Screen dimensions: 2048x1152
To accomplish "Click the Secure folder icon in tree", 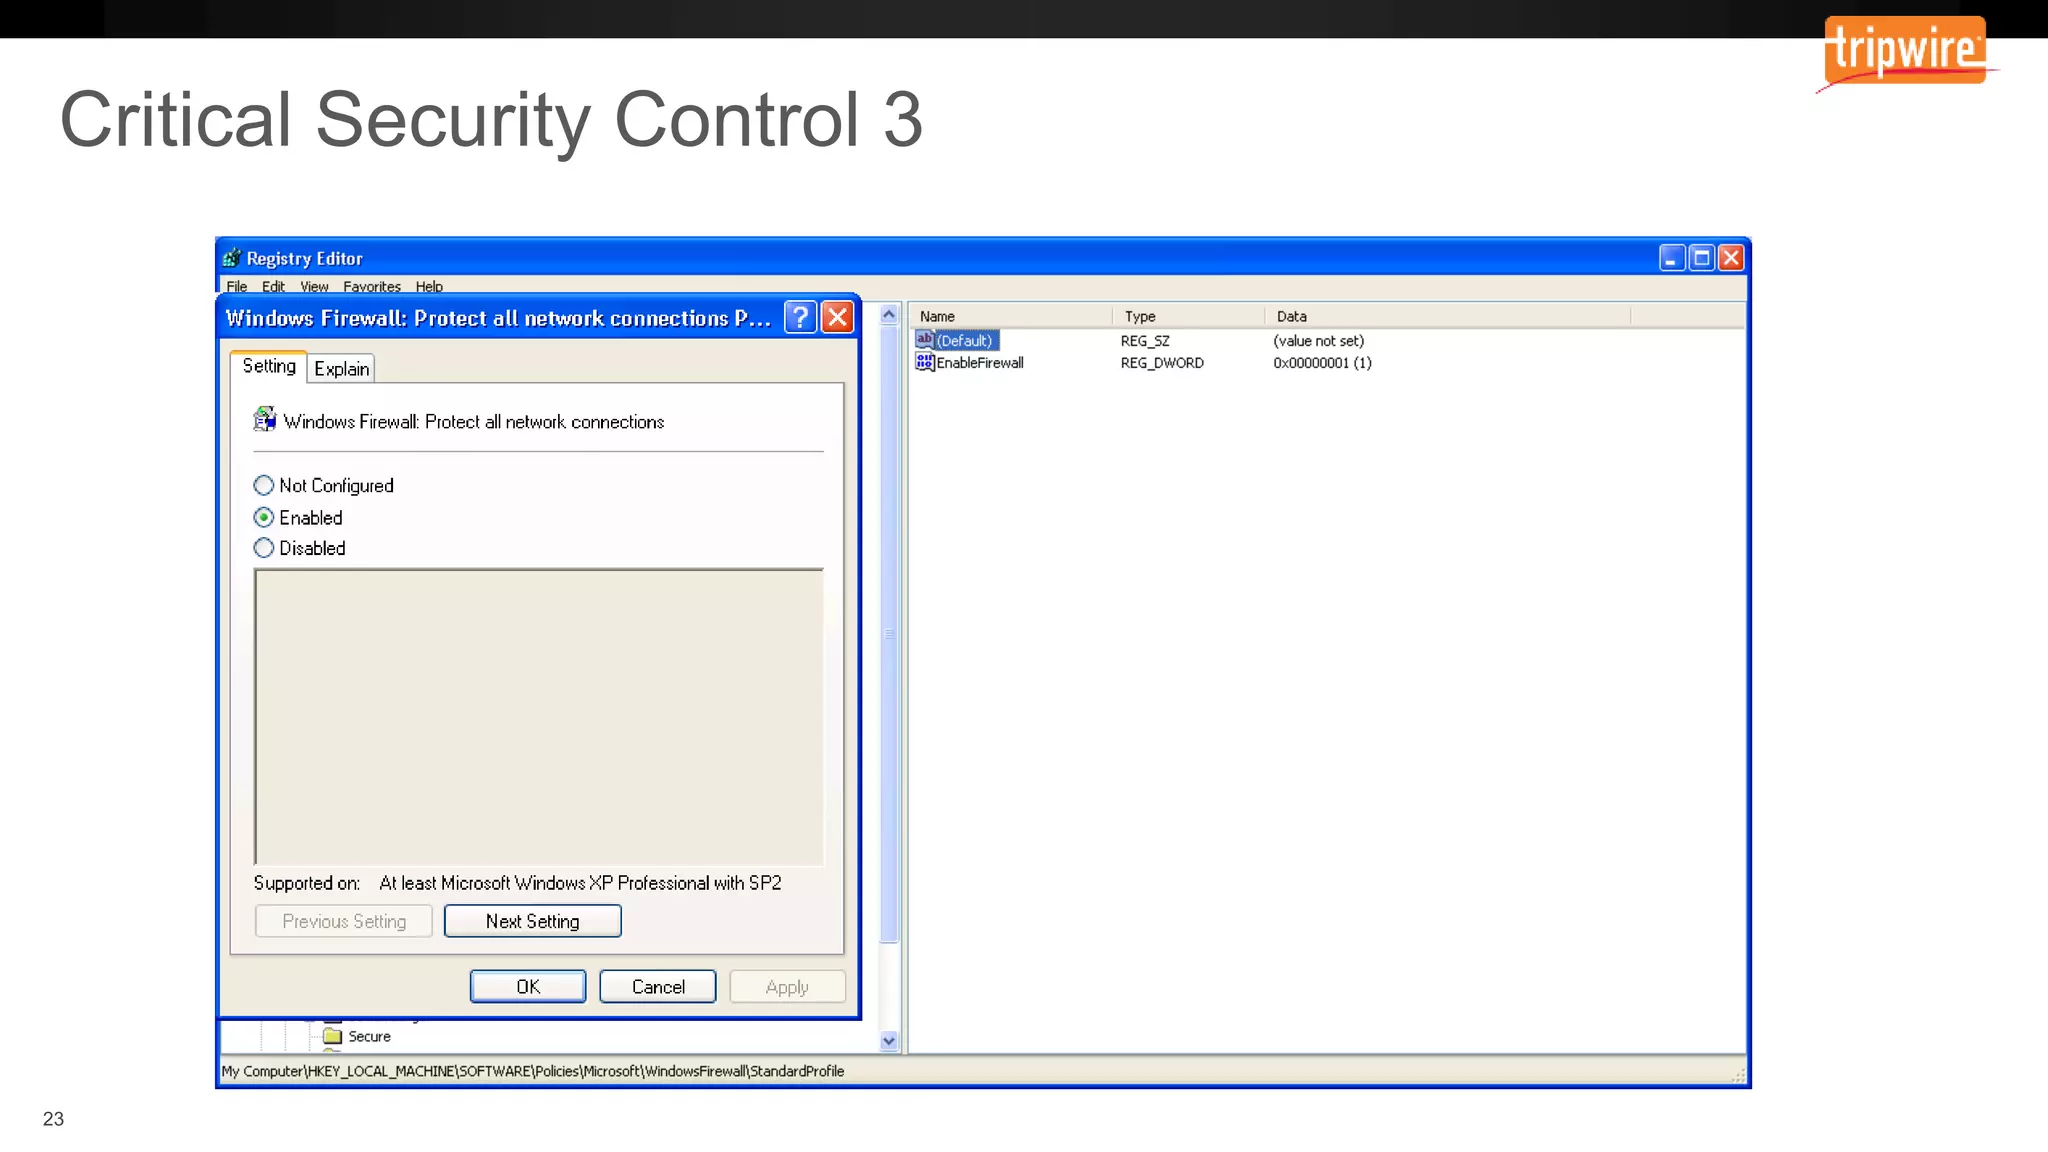I will pos(333,1037).
